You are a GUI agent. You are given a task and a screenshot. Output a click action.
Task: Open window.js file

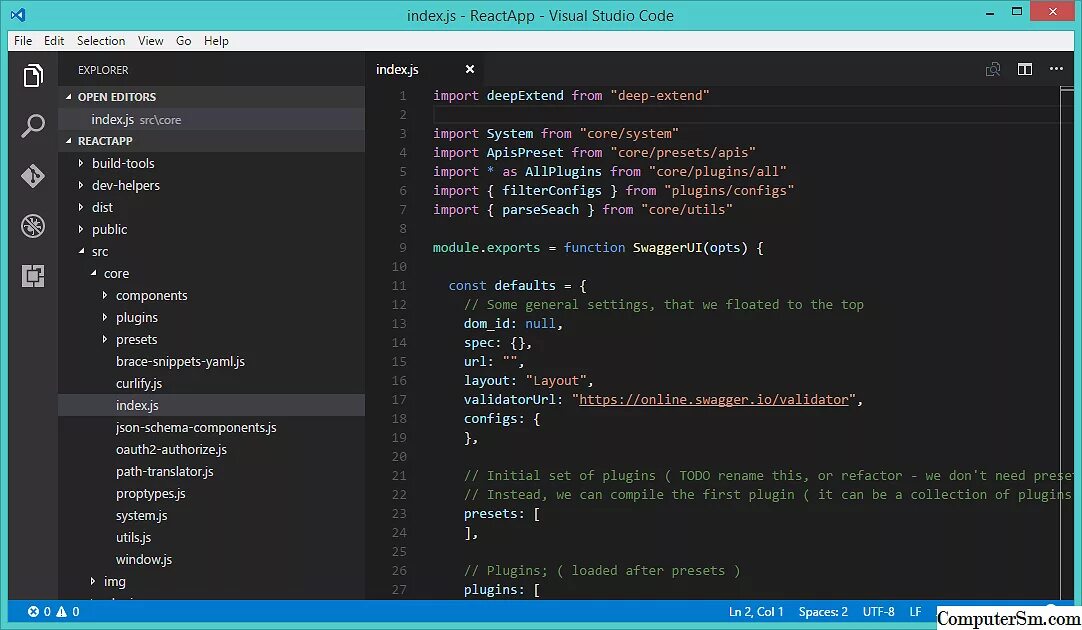coord(144,560)
